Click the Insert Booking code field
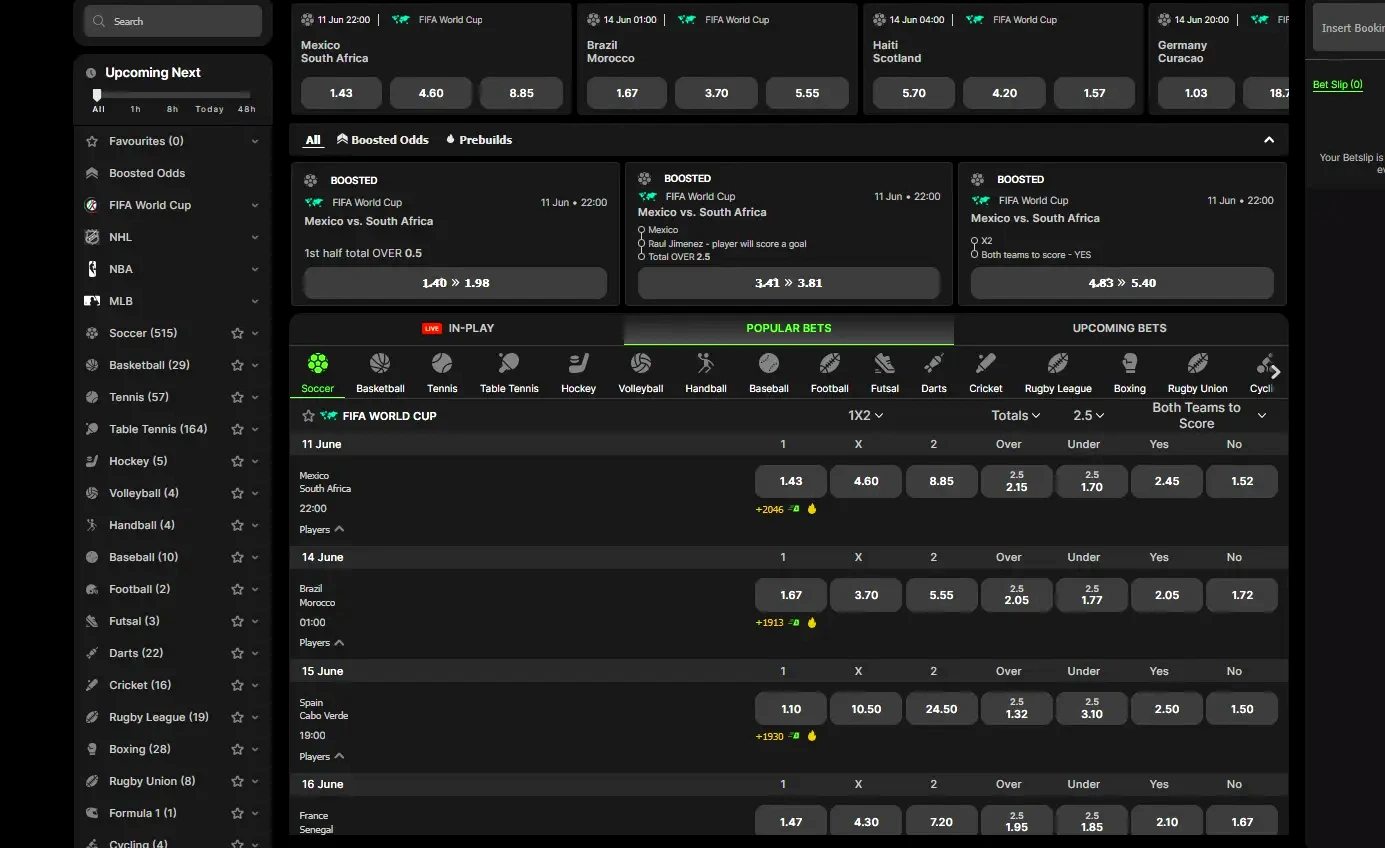 pyautogui.click(x=1349, y=27)
